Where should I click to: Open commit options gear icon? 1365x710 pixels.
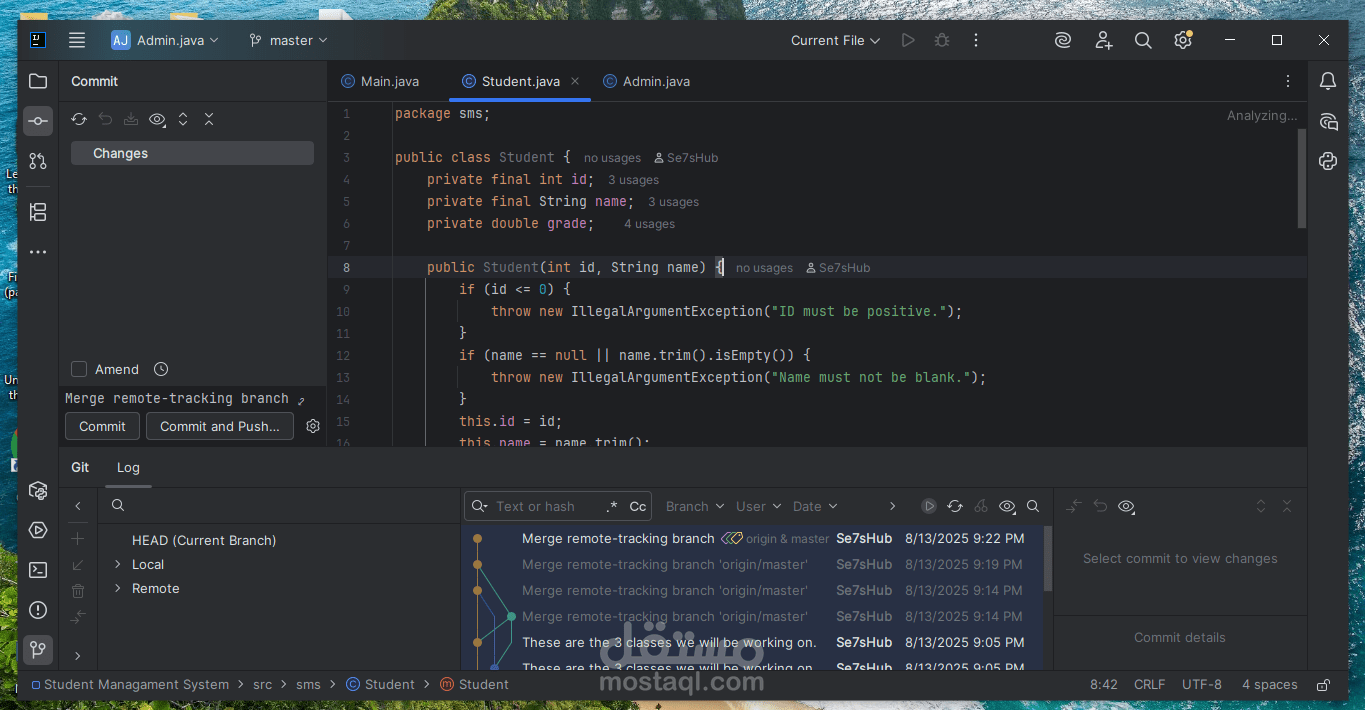(x=313, y=426)
